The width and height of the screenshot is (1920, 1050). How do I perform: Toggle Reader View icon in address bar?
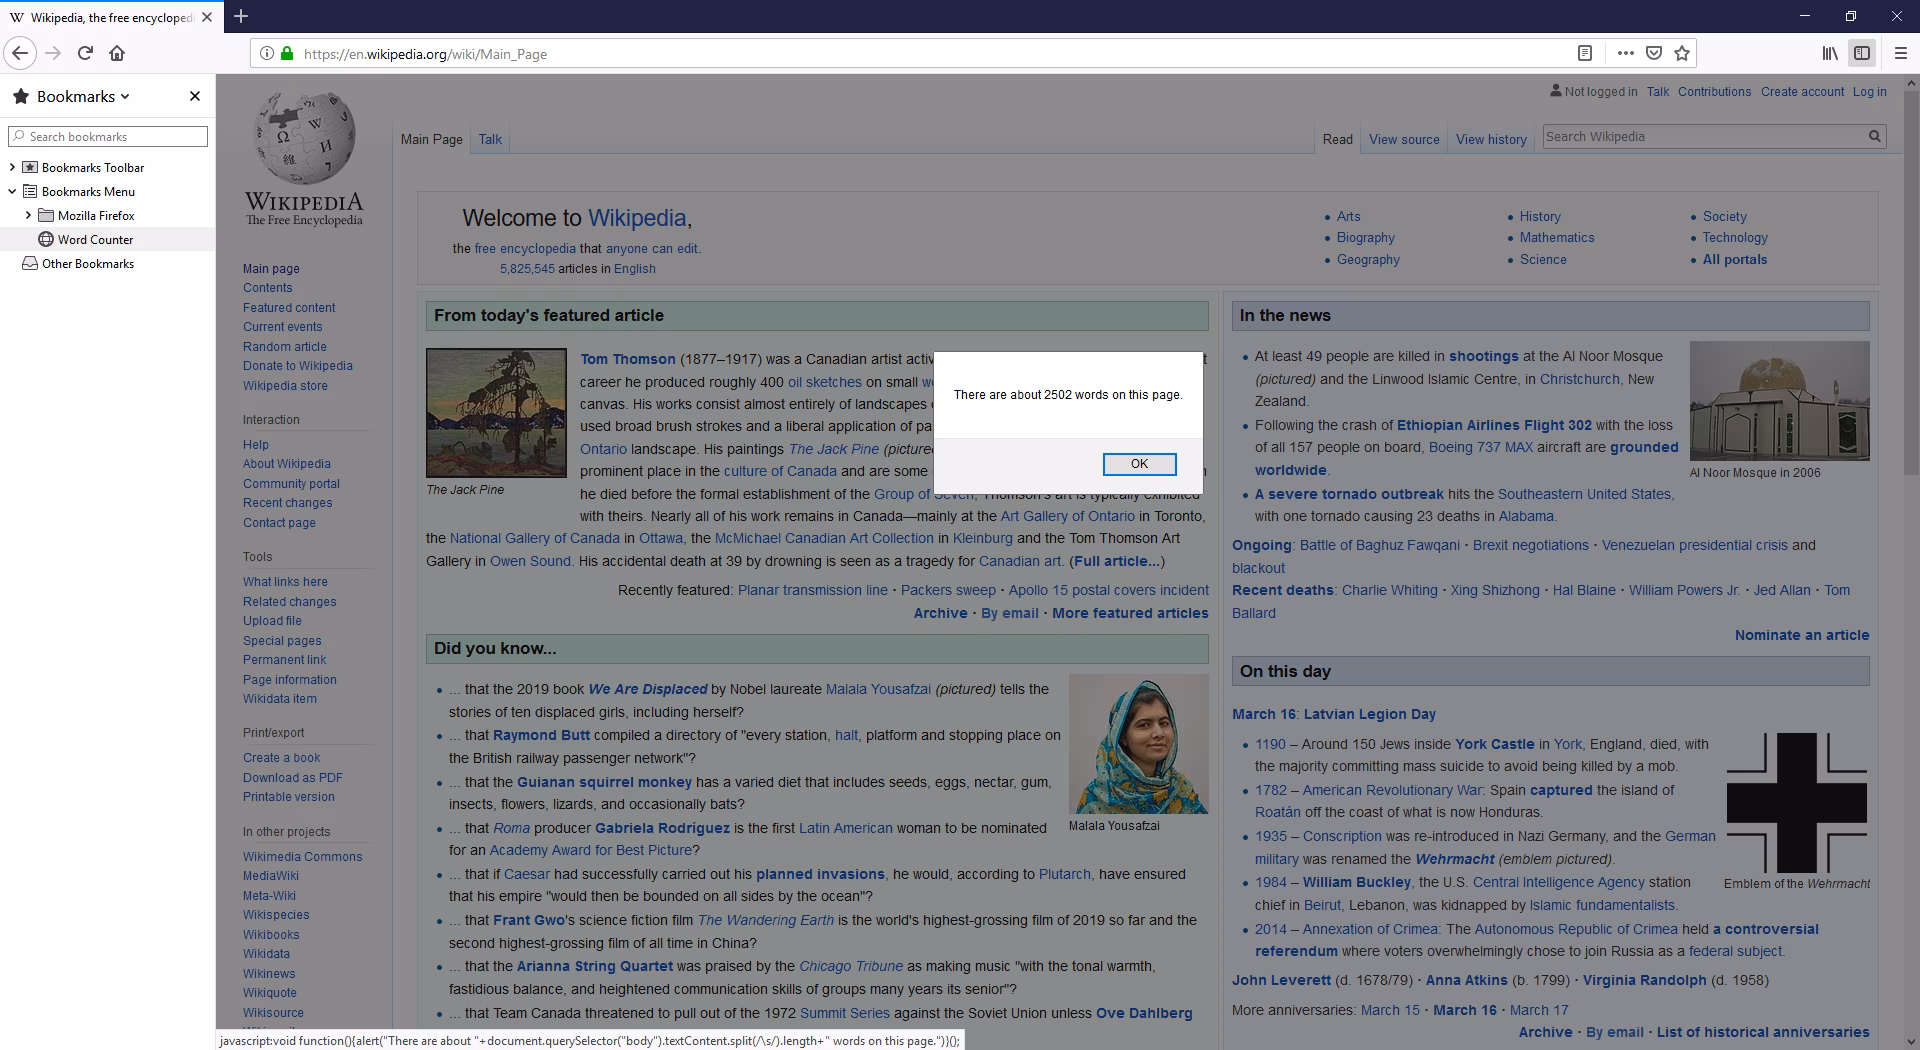tap(1585, 54)
